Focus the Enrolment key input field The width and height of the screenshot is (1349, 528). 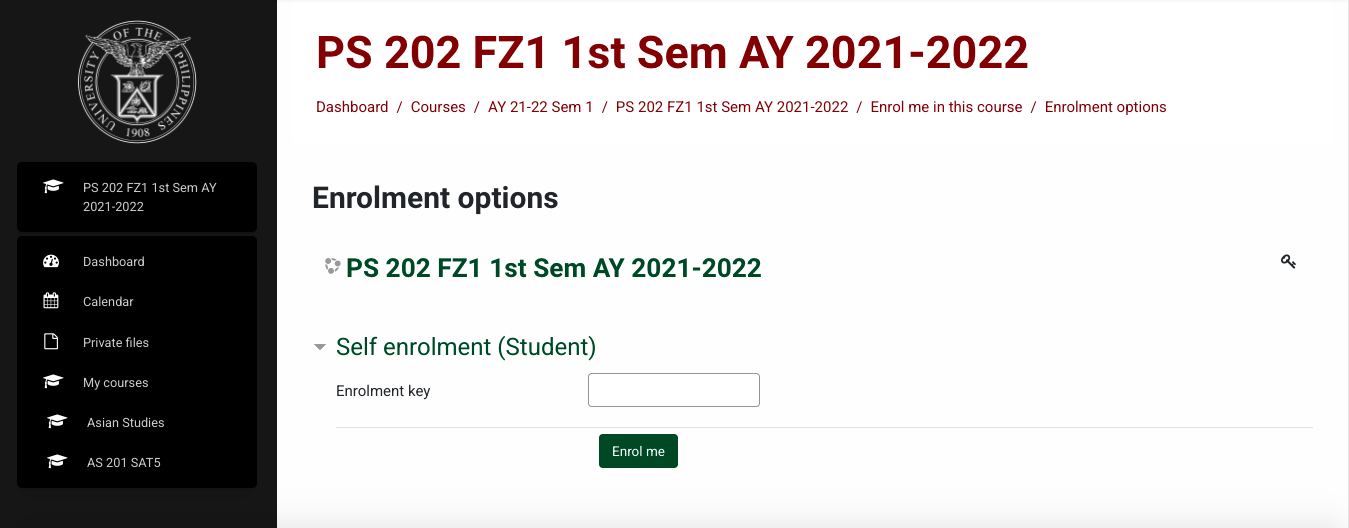pyautogui.click(x=674, y=390)
